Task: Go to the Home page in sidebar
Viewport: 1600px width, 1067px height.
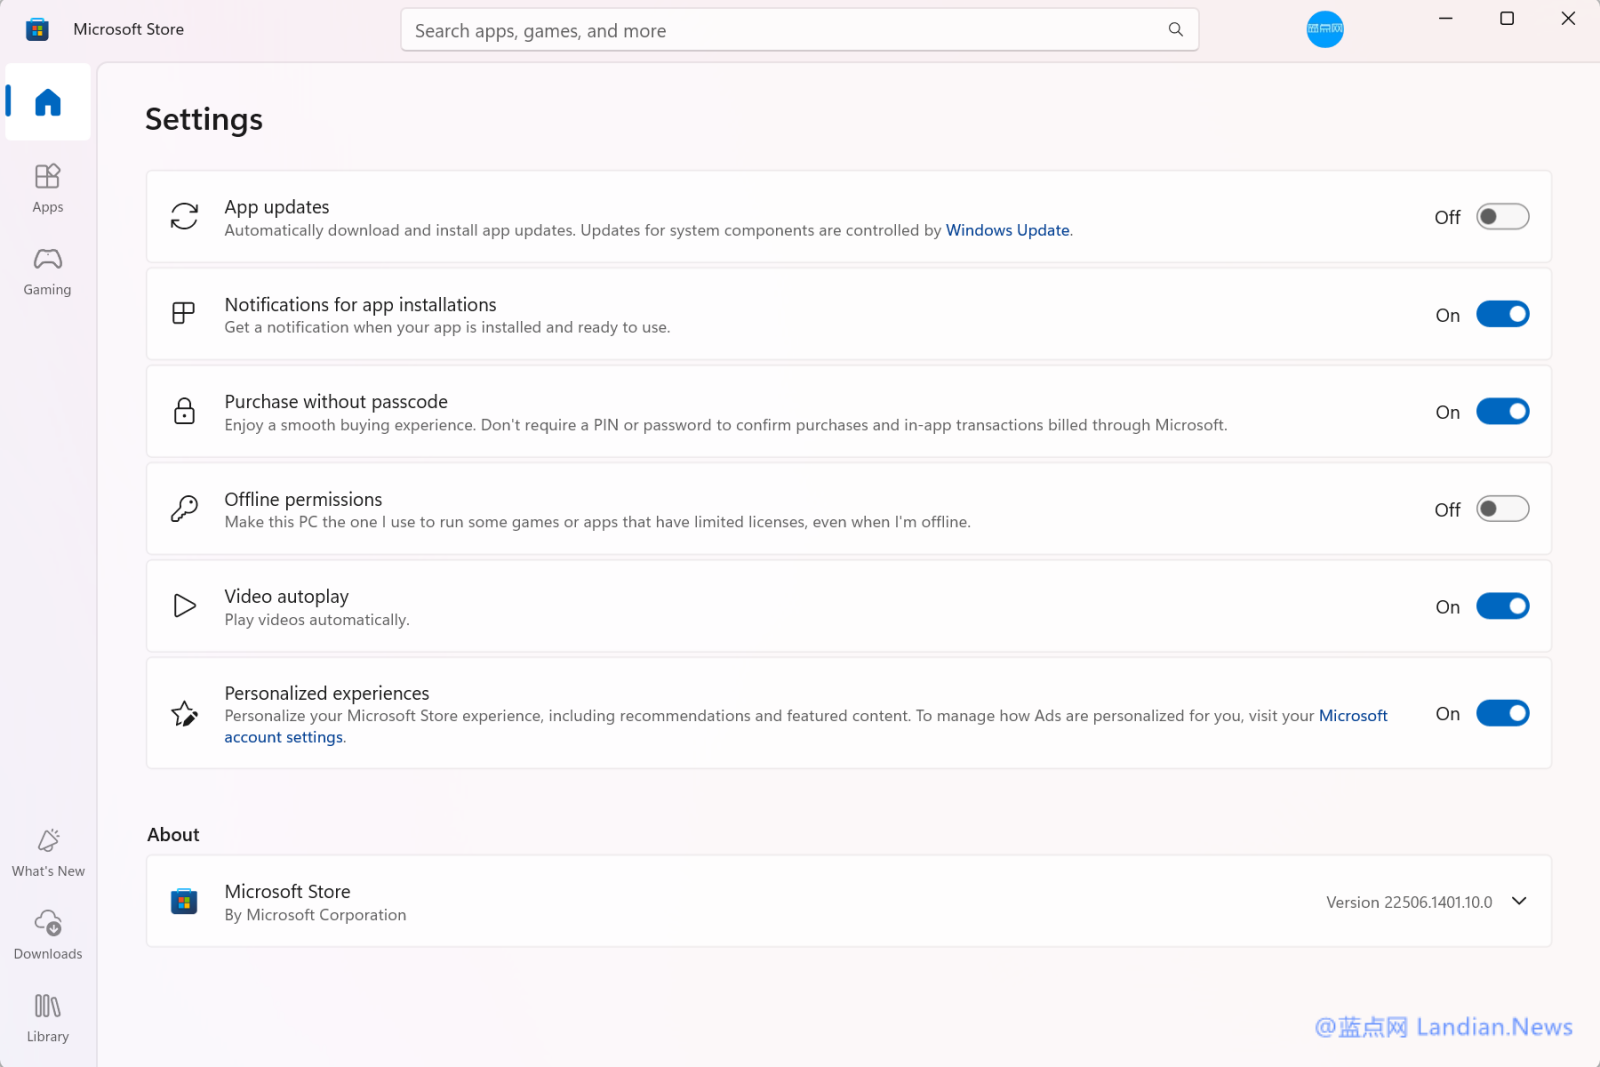Action: pyautogui.click(x=47, y=102)
